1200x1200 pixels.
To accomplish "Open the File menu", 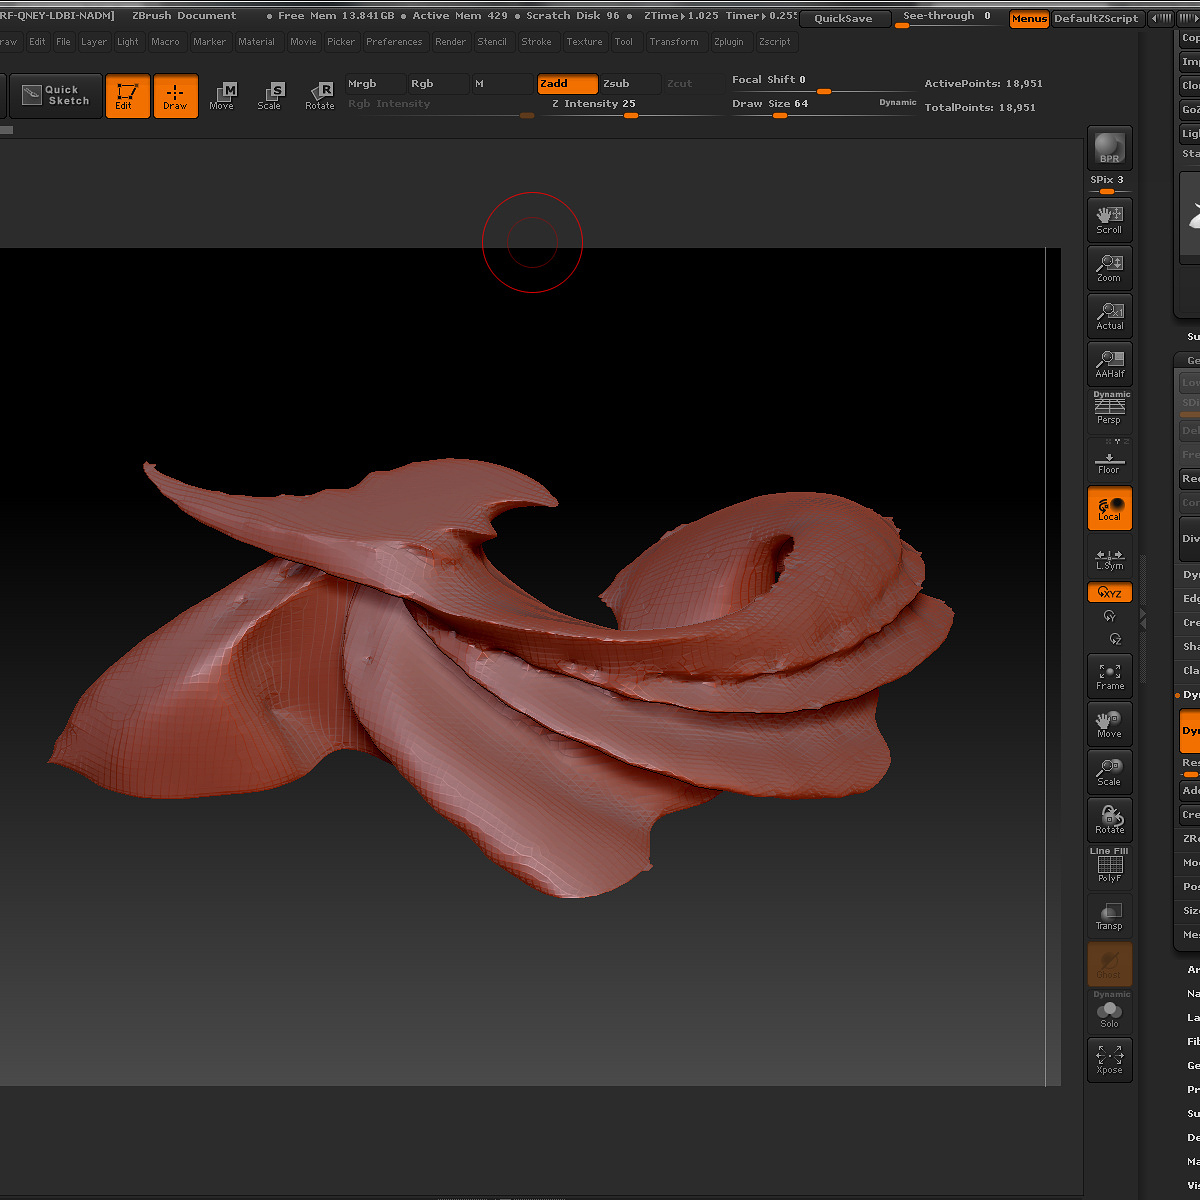I will click(64, 42).
